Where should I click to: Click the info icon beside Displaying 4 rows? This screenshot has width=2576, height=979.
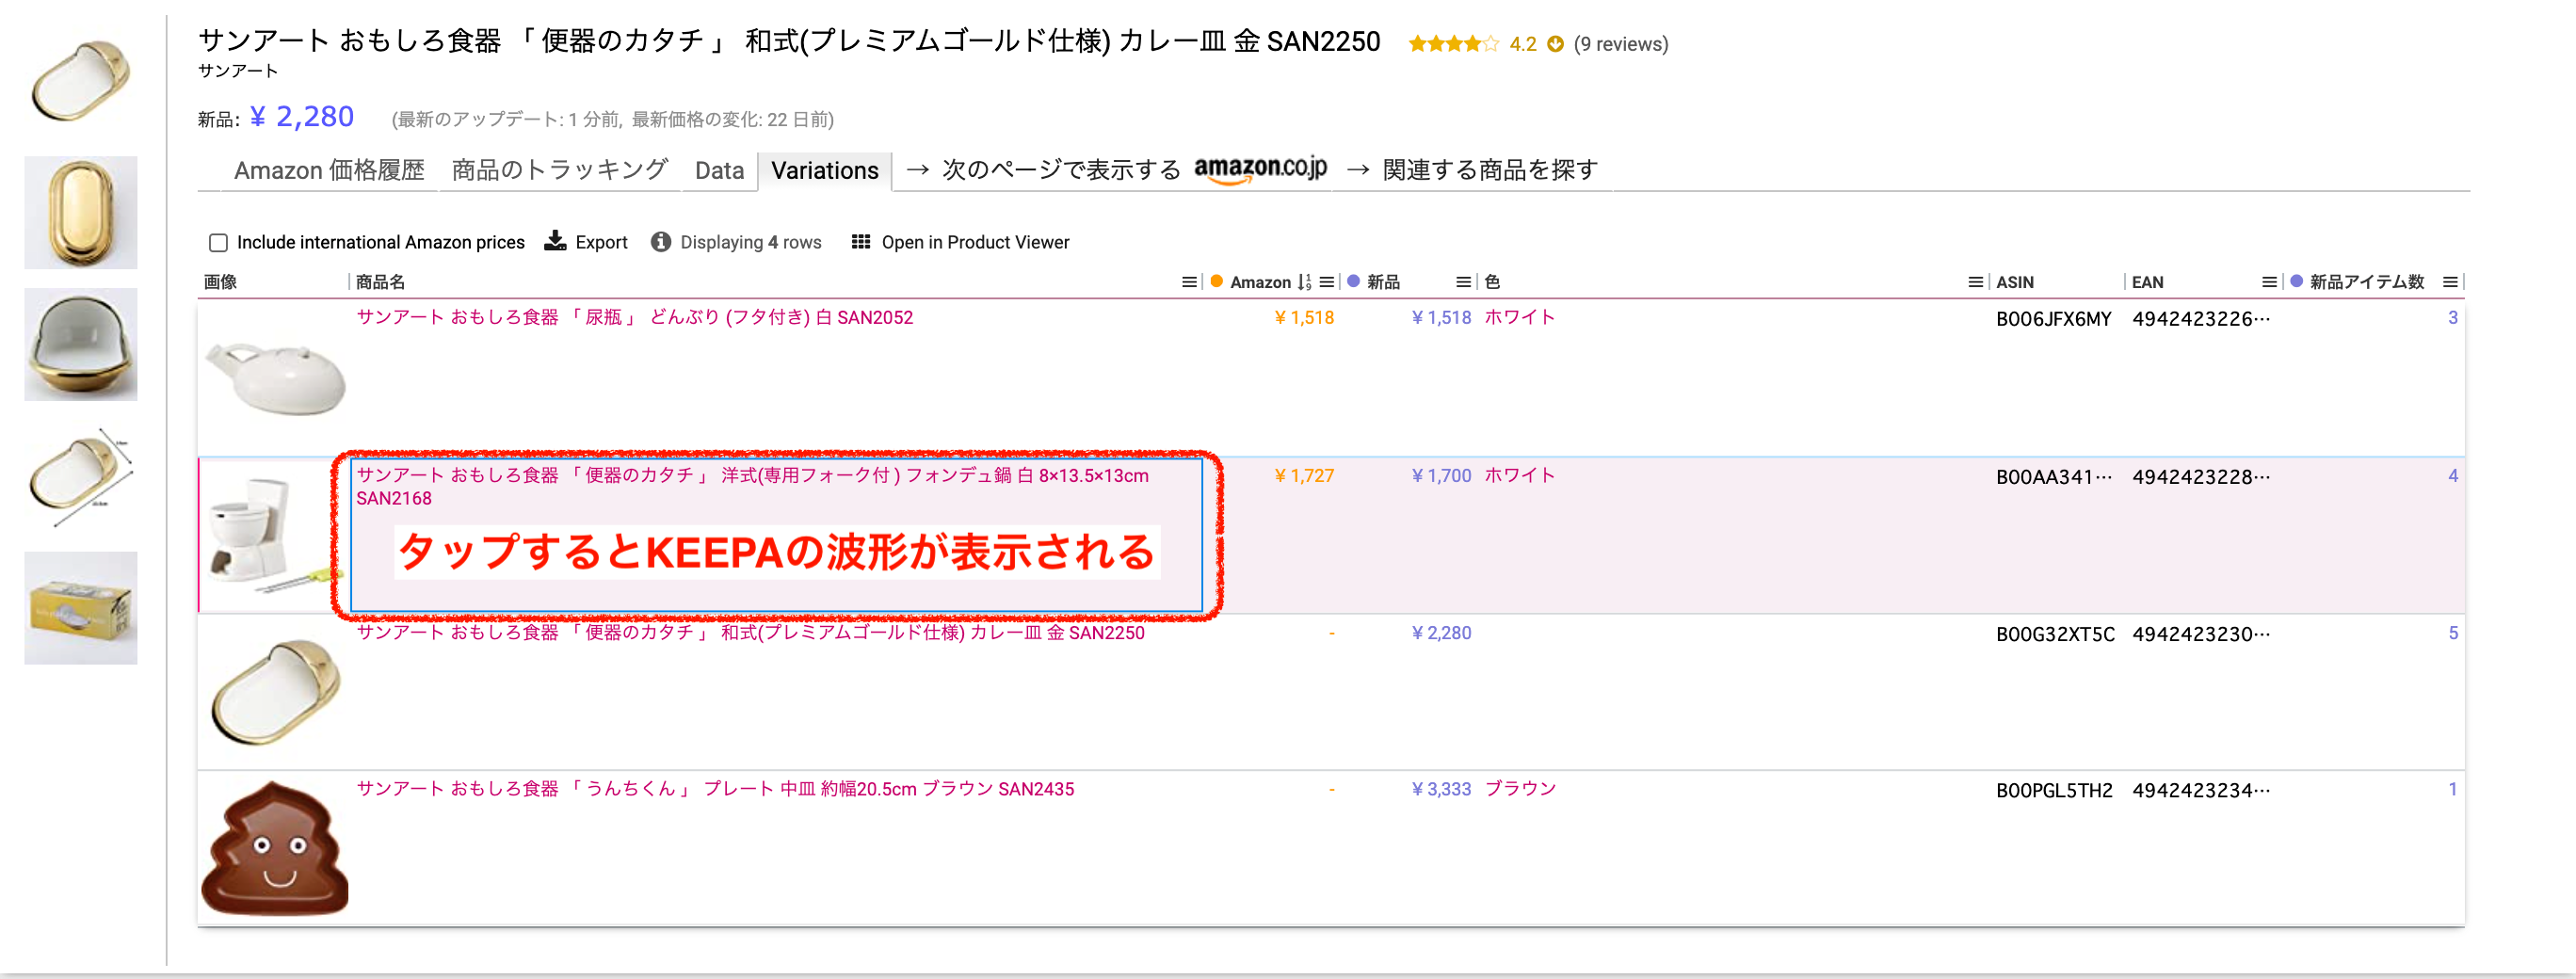pyautogui.click(x=660, y=242)
